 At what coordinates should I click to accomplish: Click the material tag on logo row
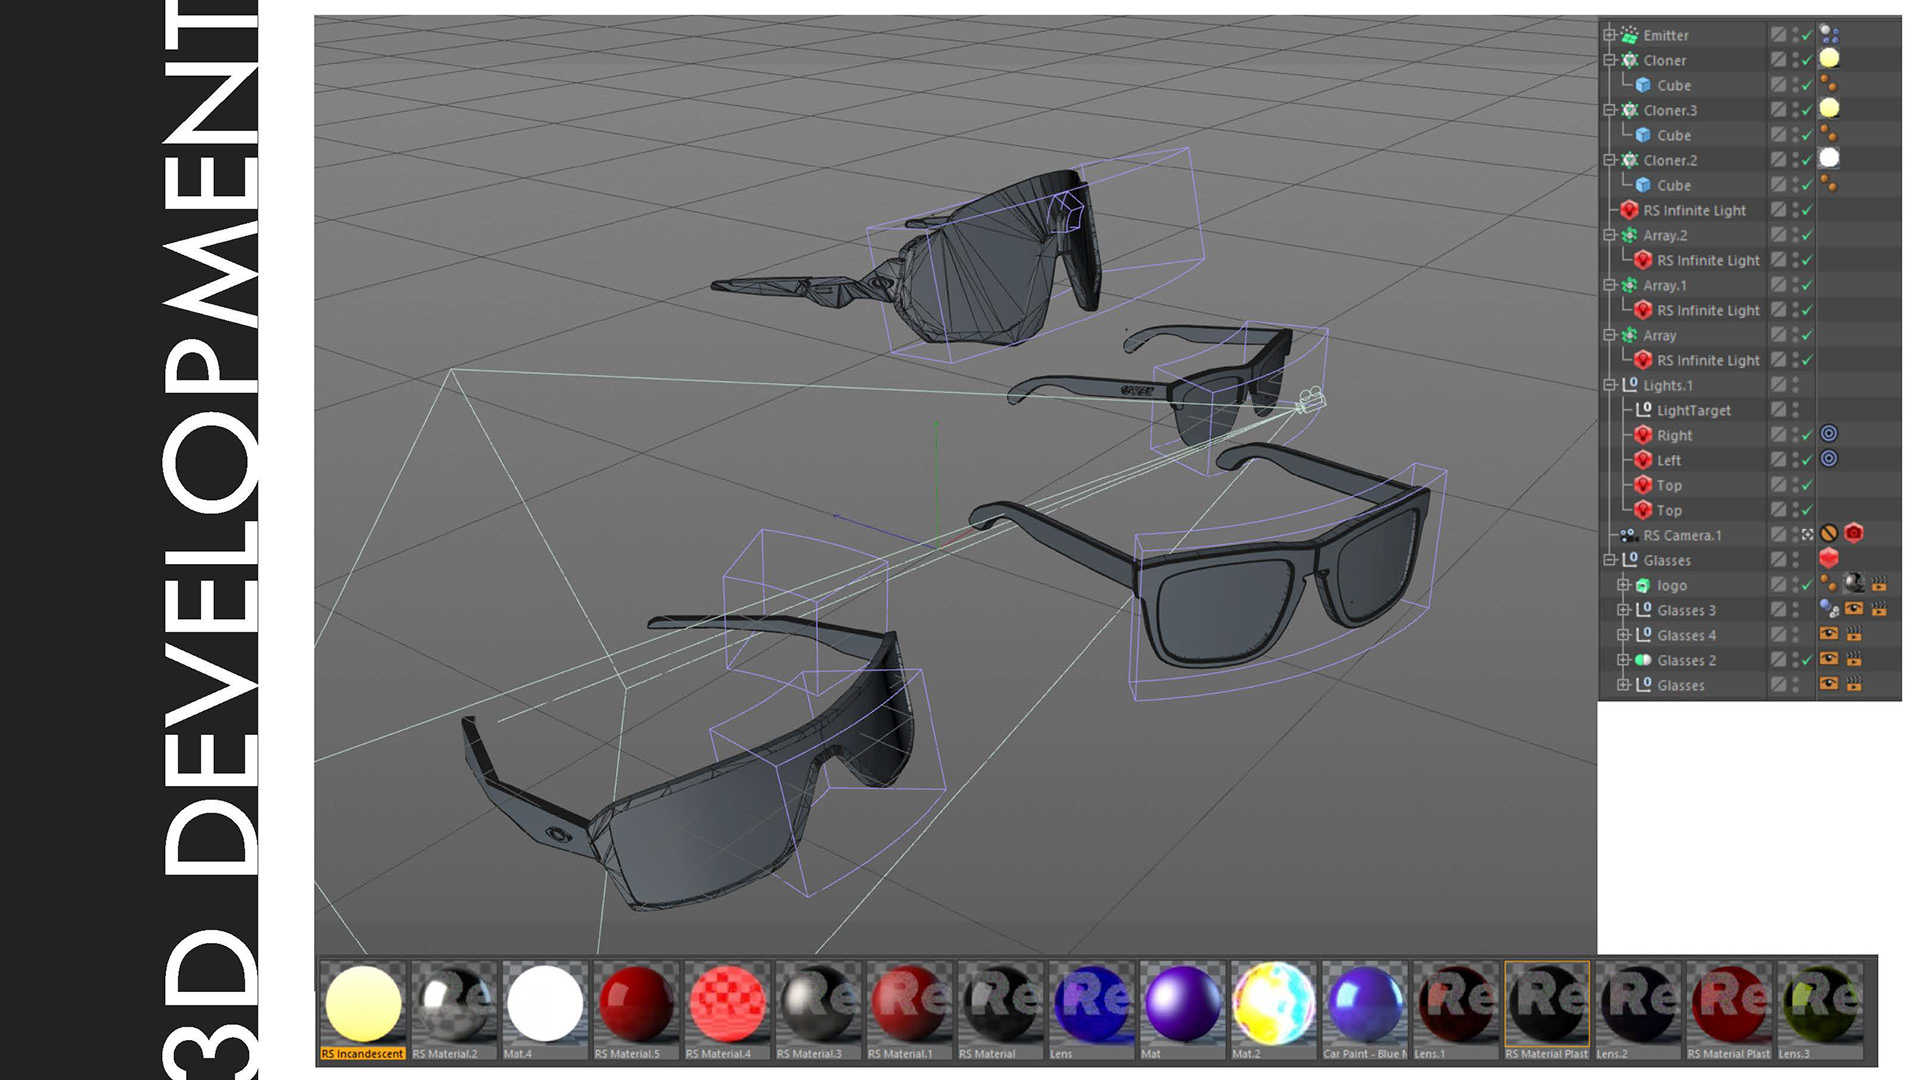[x=1854, y=583]
